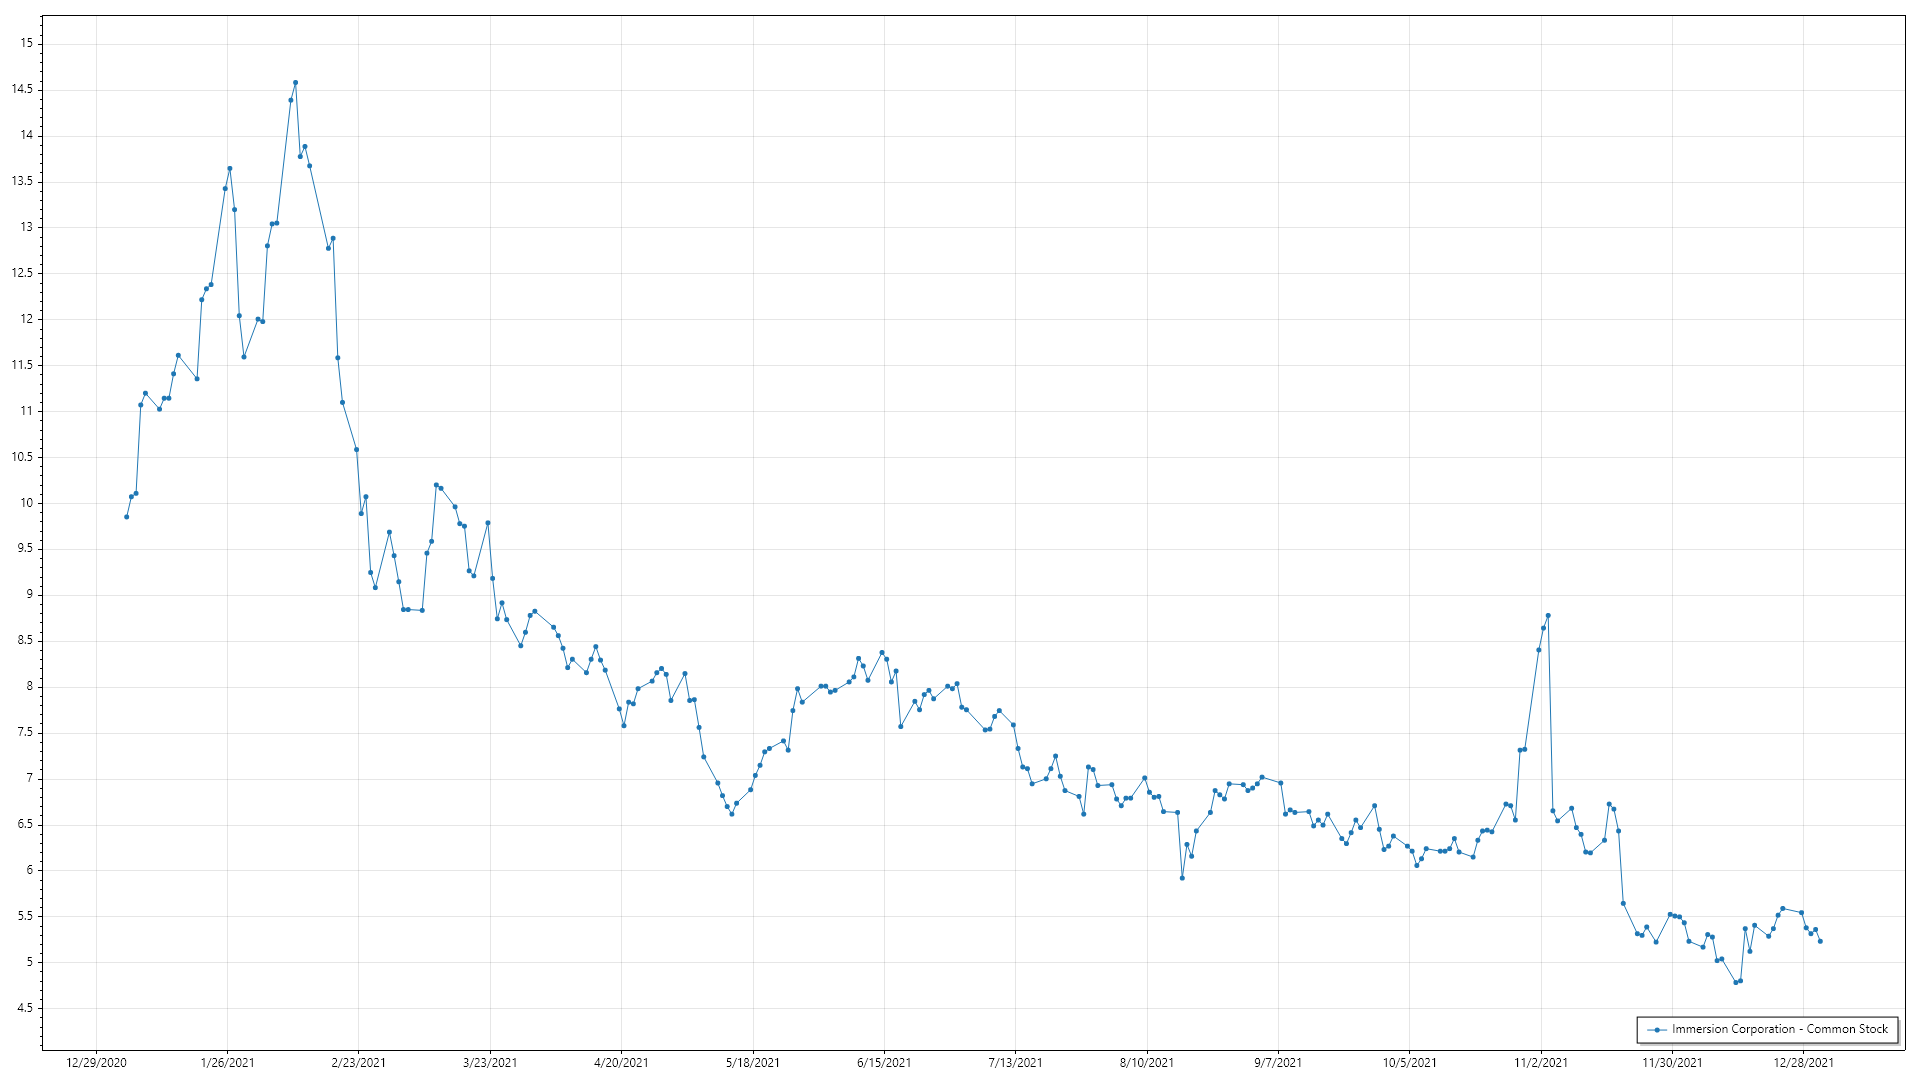Click the 1/26/2021 x-axis date label

[227, 1062]
